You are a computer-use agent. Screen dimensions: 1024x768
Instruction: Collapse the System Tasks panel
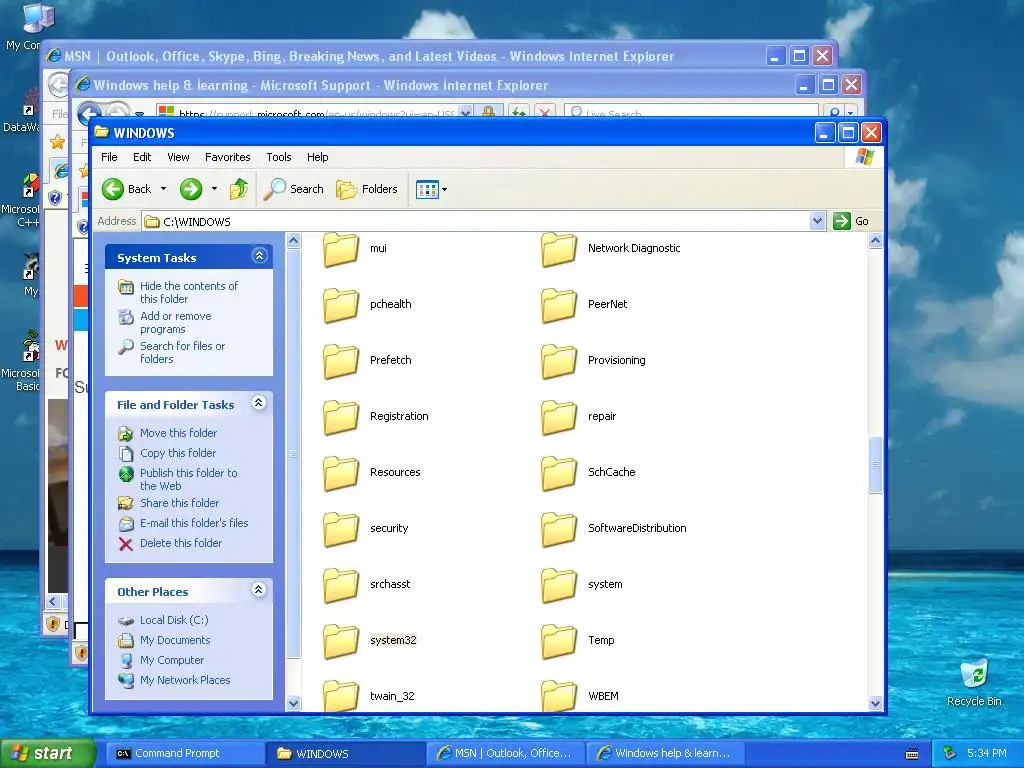(x=259, y=256)
